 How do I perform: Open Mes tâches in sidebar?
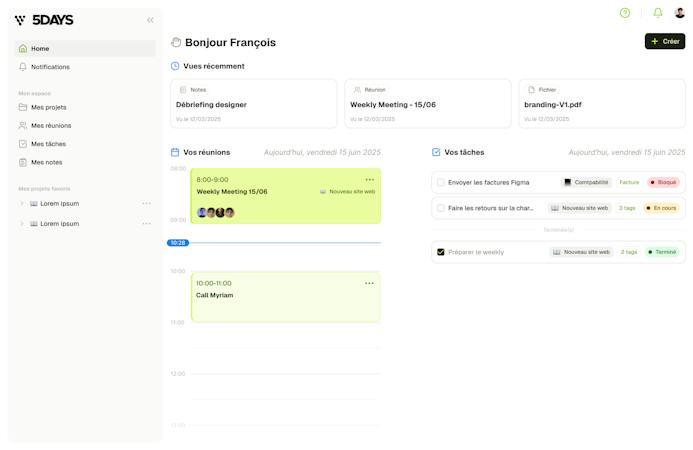coord(47,144)
